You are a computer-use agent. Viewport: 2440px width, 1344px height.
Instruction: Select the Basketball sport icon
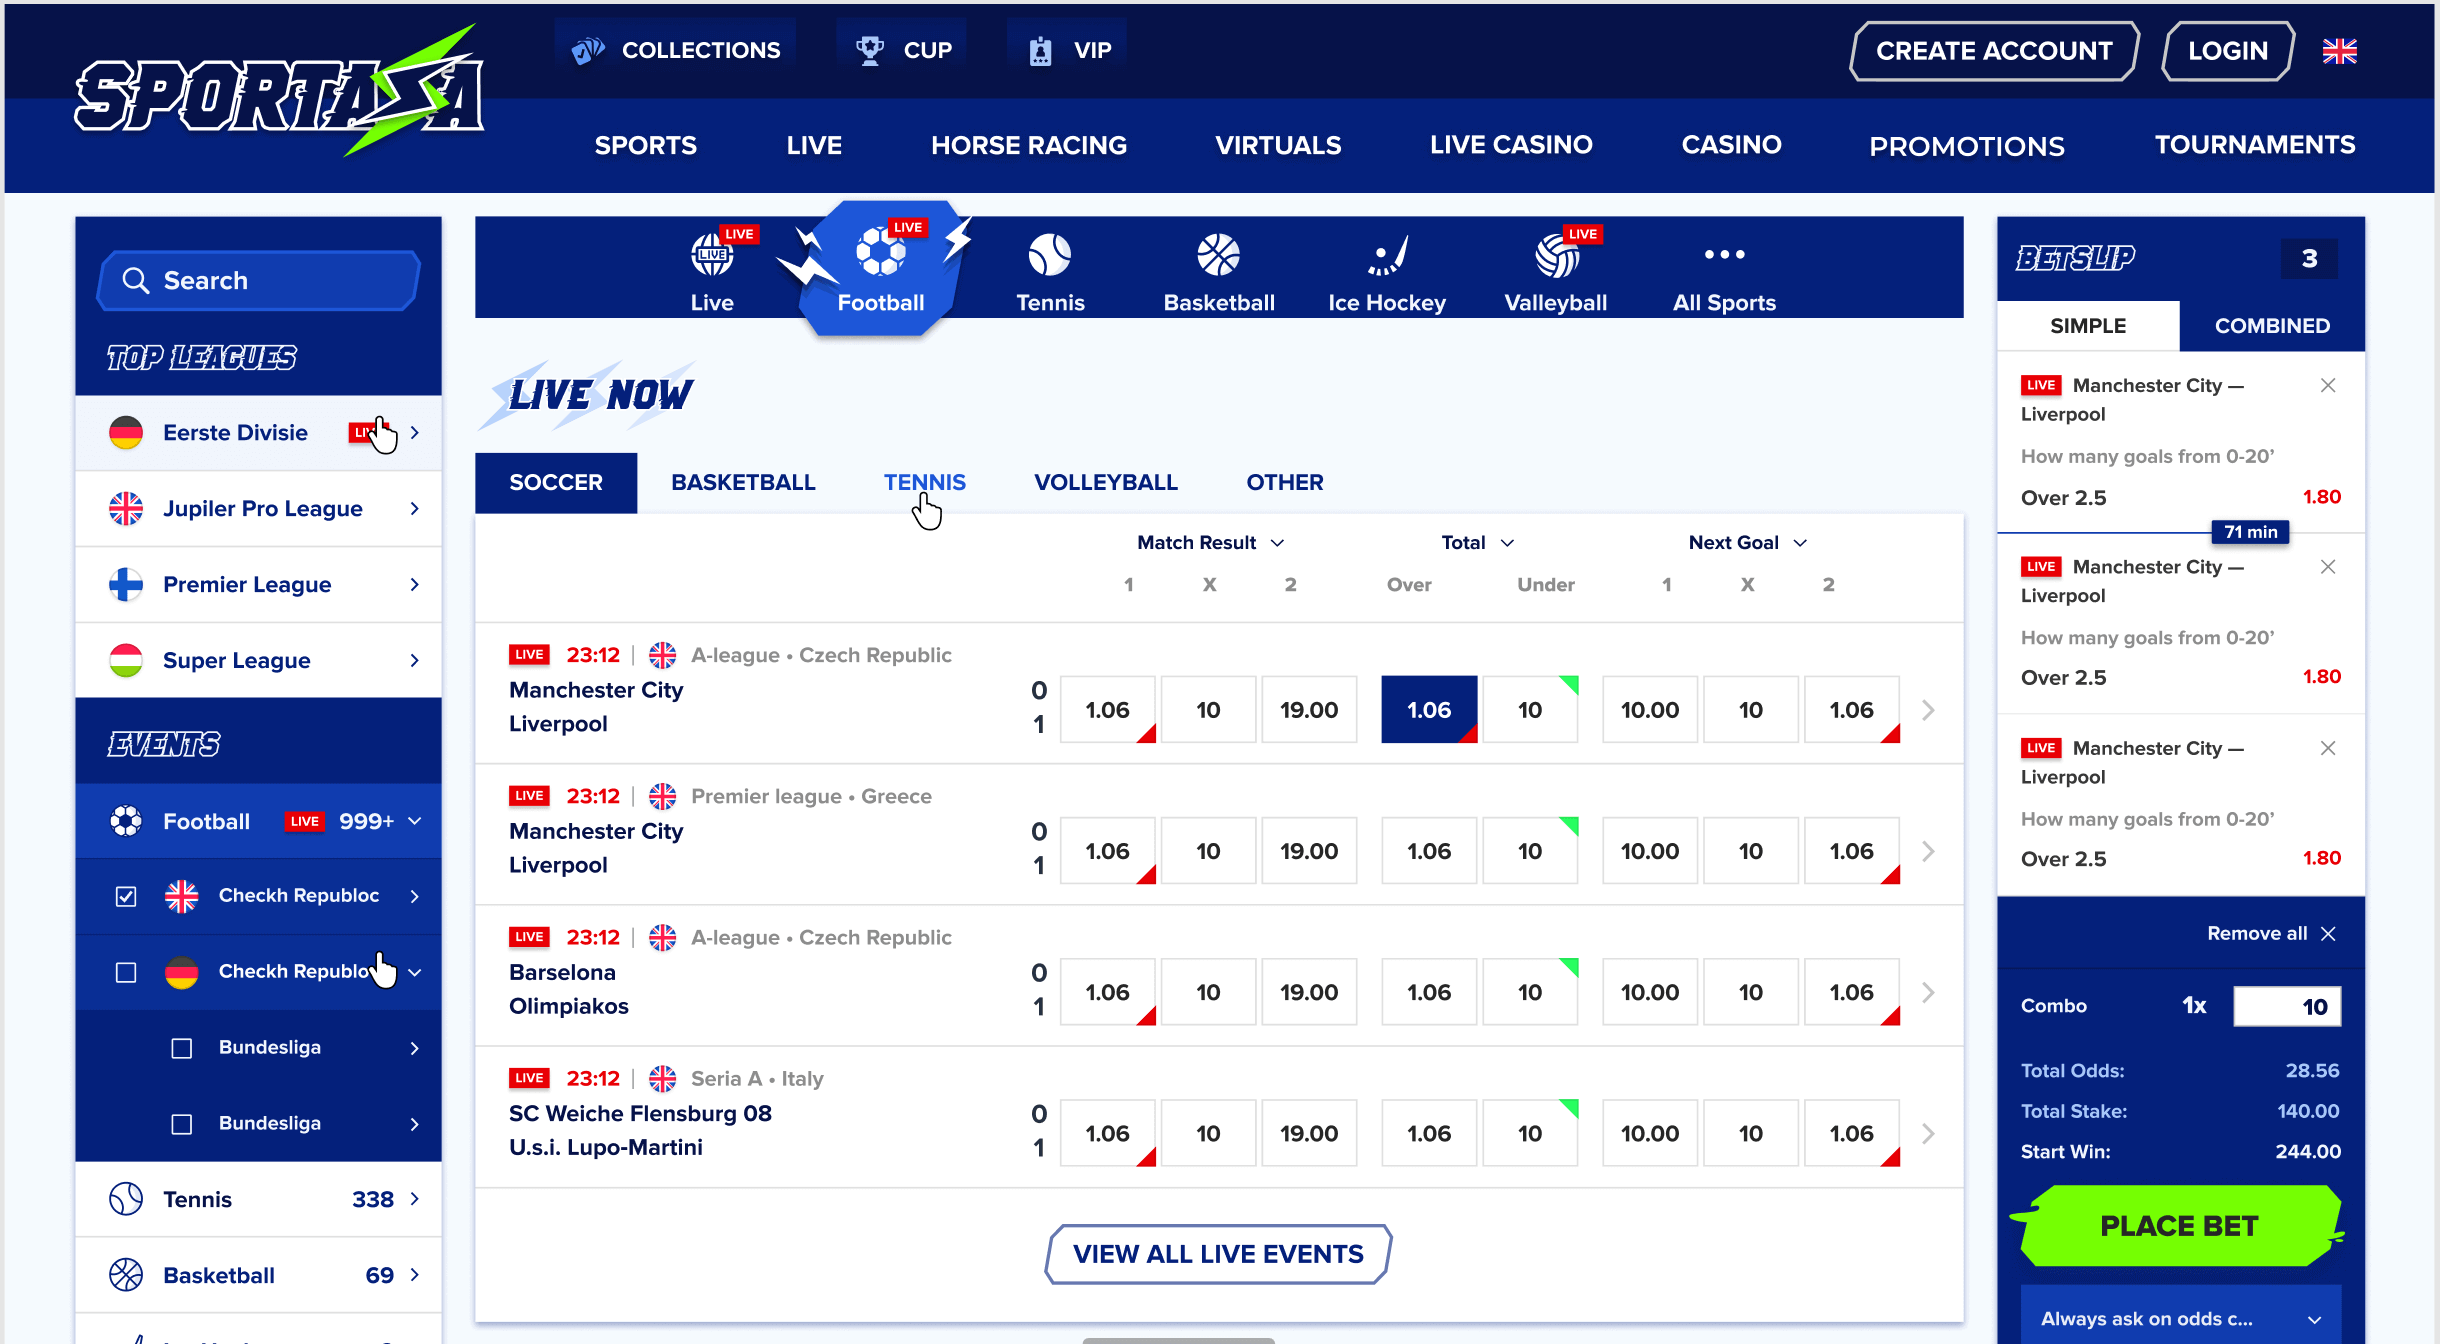[1219, 255]
